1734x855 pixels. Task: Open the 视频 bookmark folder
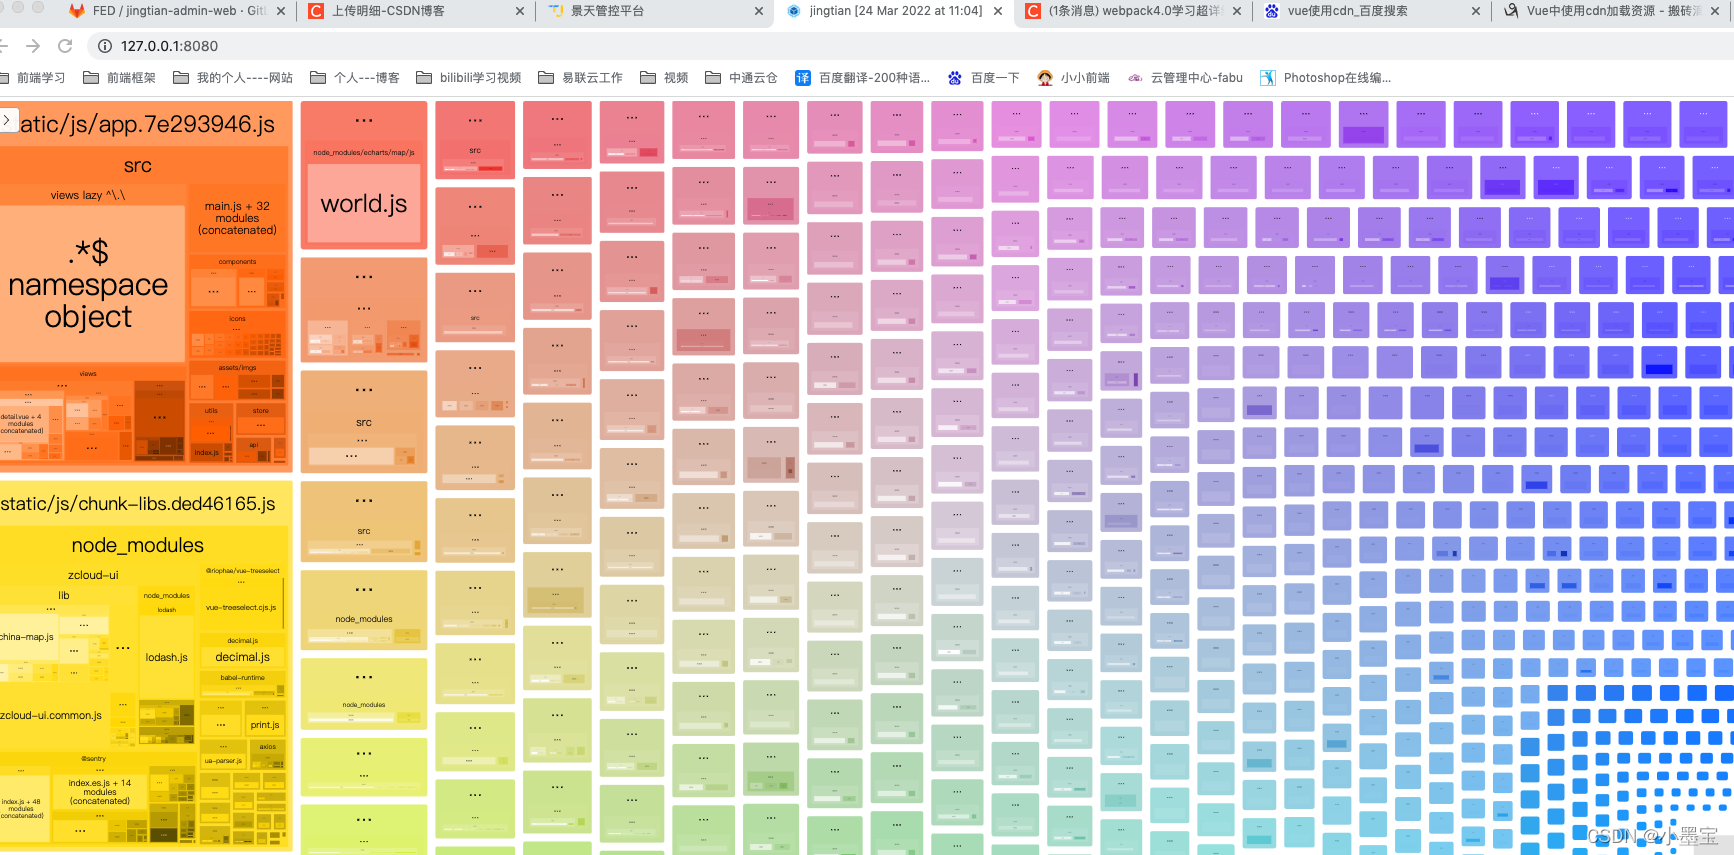[664, 78]
